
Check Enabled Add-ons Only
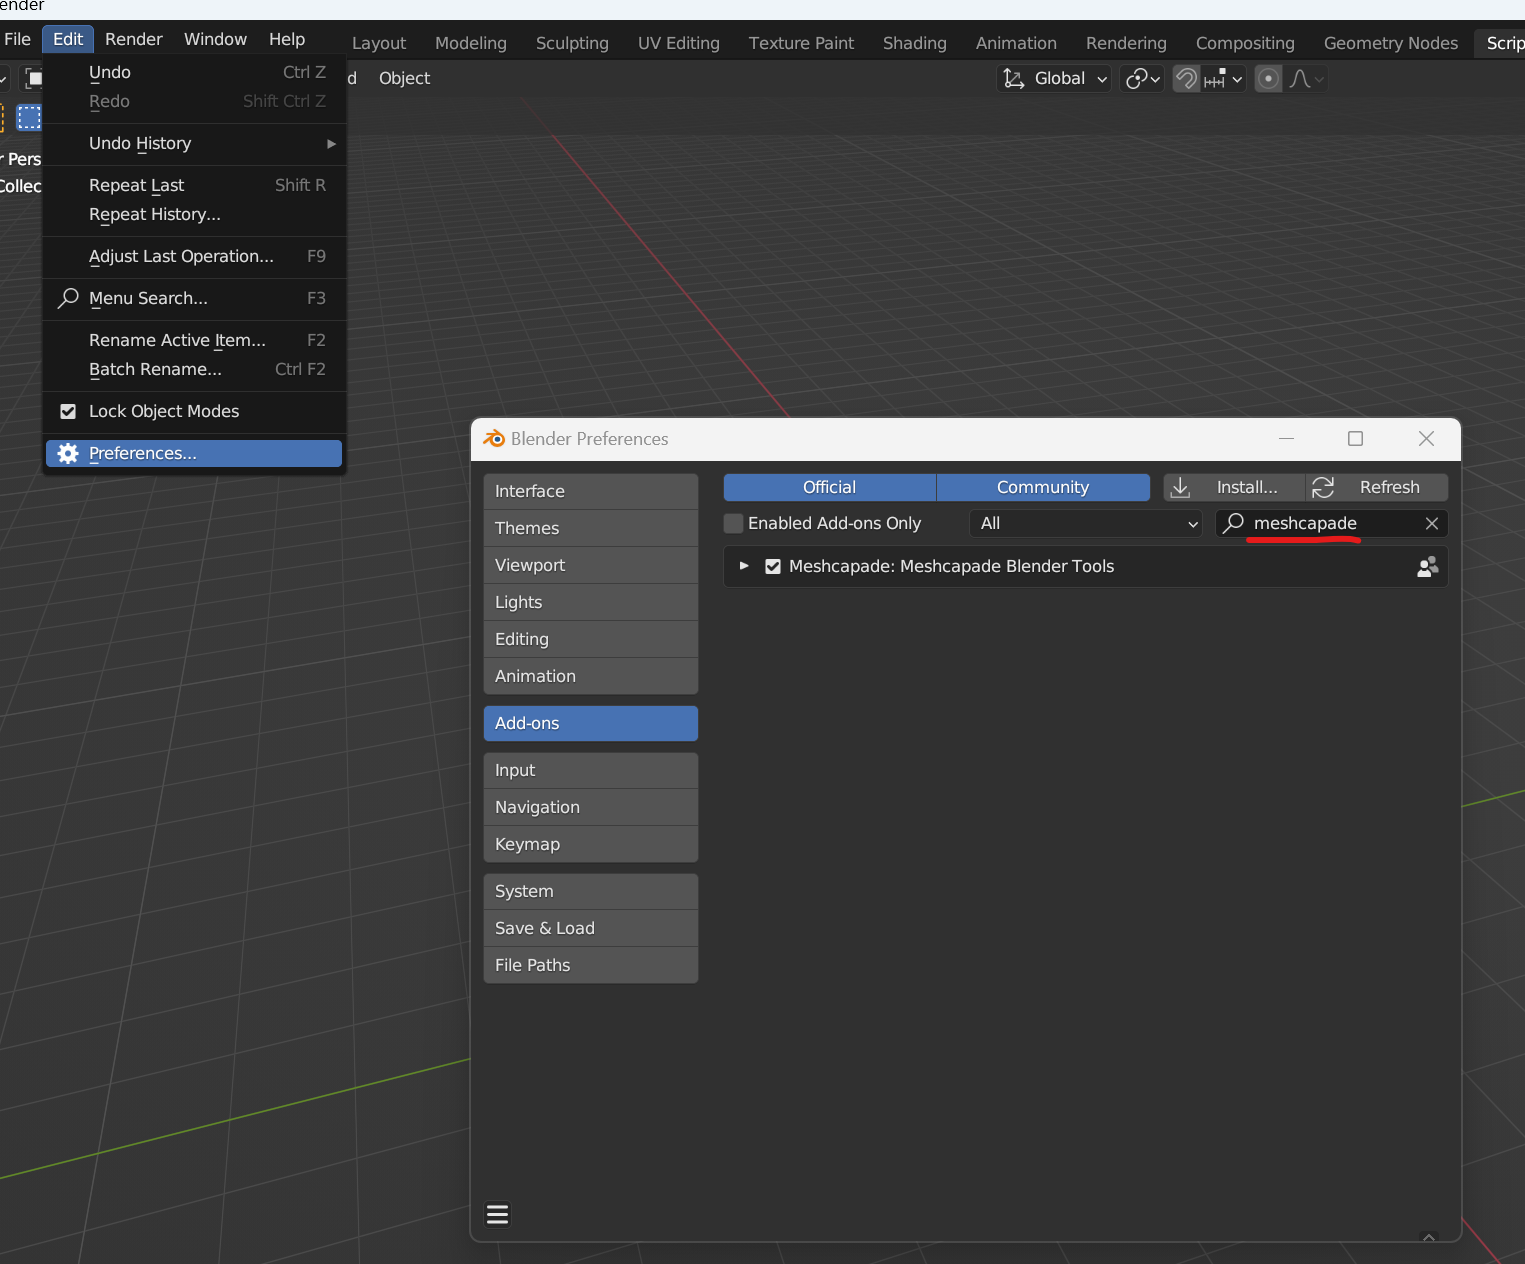click(735, 523)
